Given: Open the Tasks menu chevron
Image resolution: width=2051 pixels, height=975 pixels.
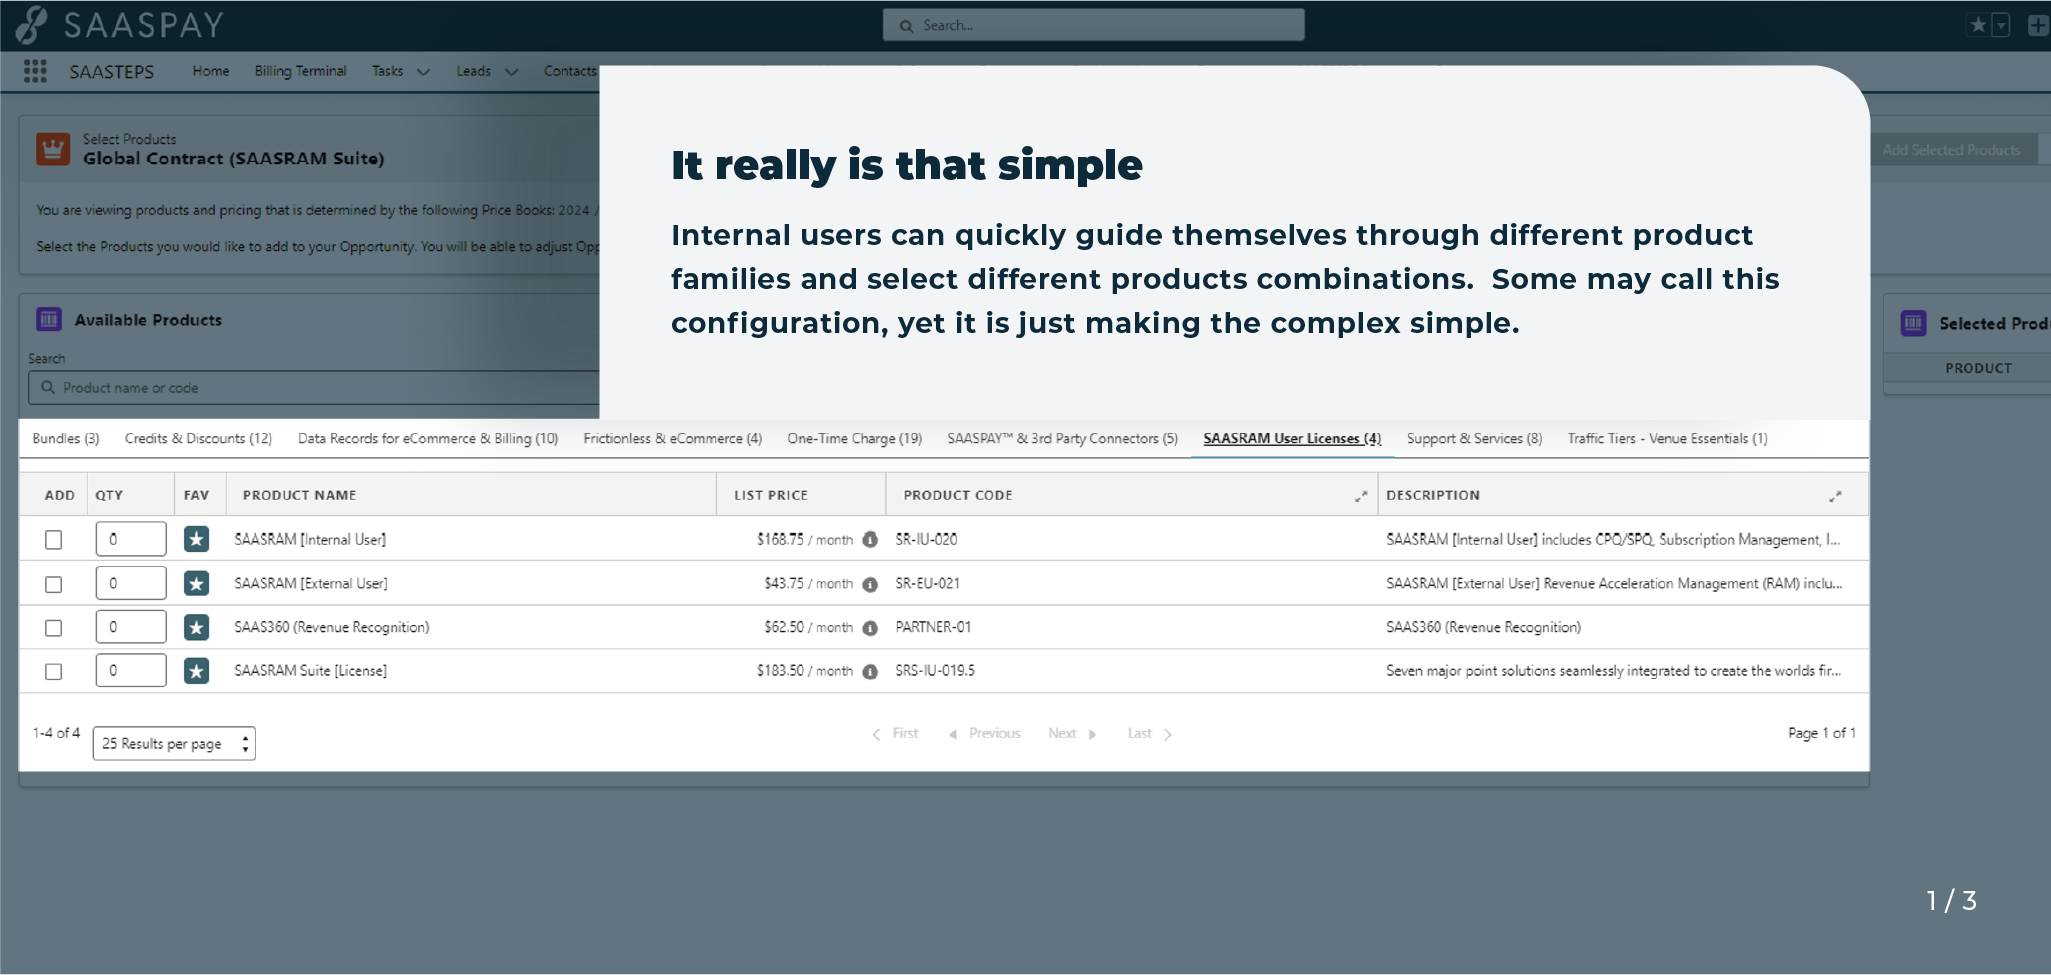Looking at the screenshot, I should 423,72.
